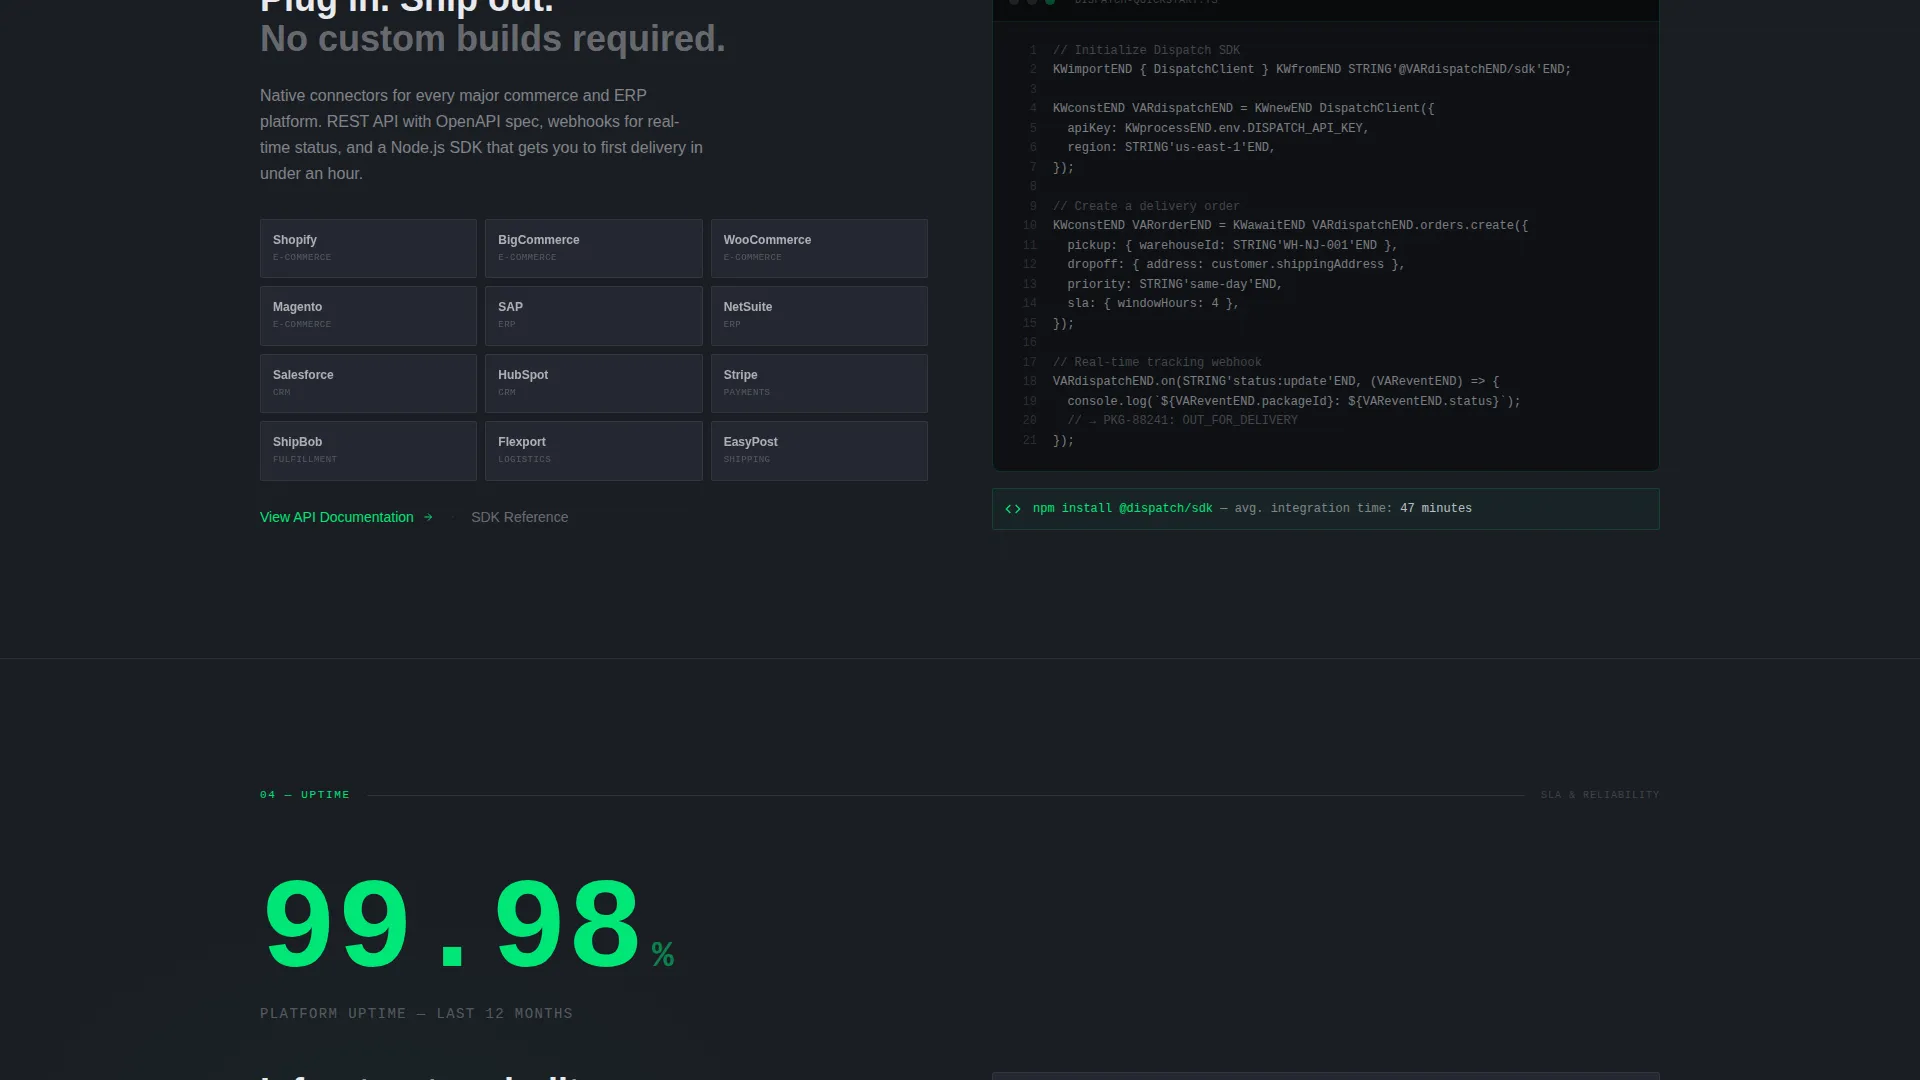Click the console.log code line
Viewport: 1920px width, 1080px height.
[1294, 401]
